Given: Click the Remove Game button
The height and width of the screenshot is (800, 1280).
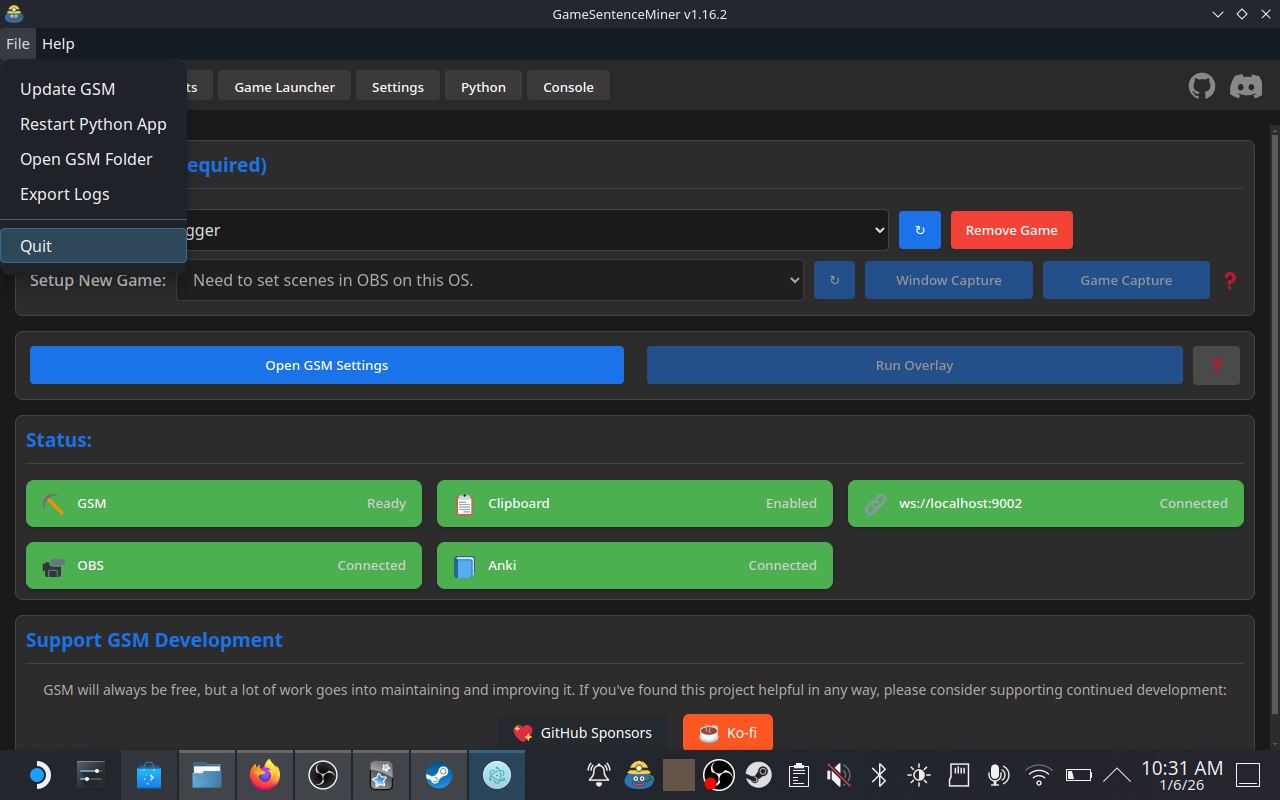Looking at the screenshot, I should 1011,230.
